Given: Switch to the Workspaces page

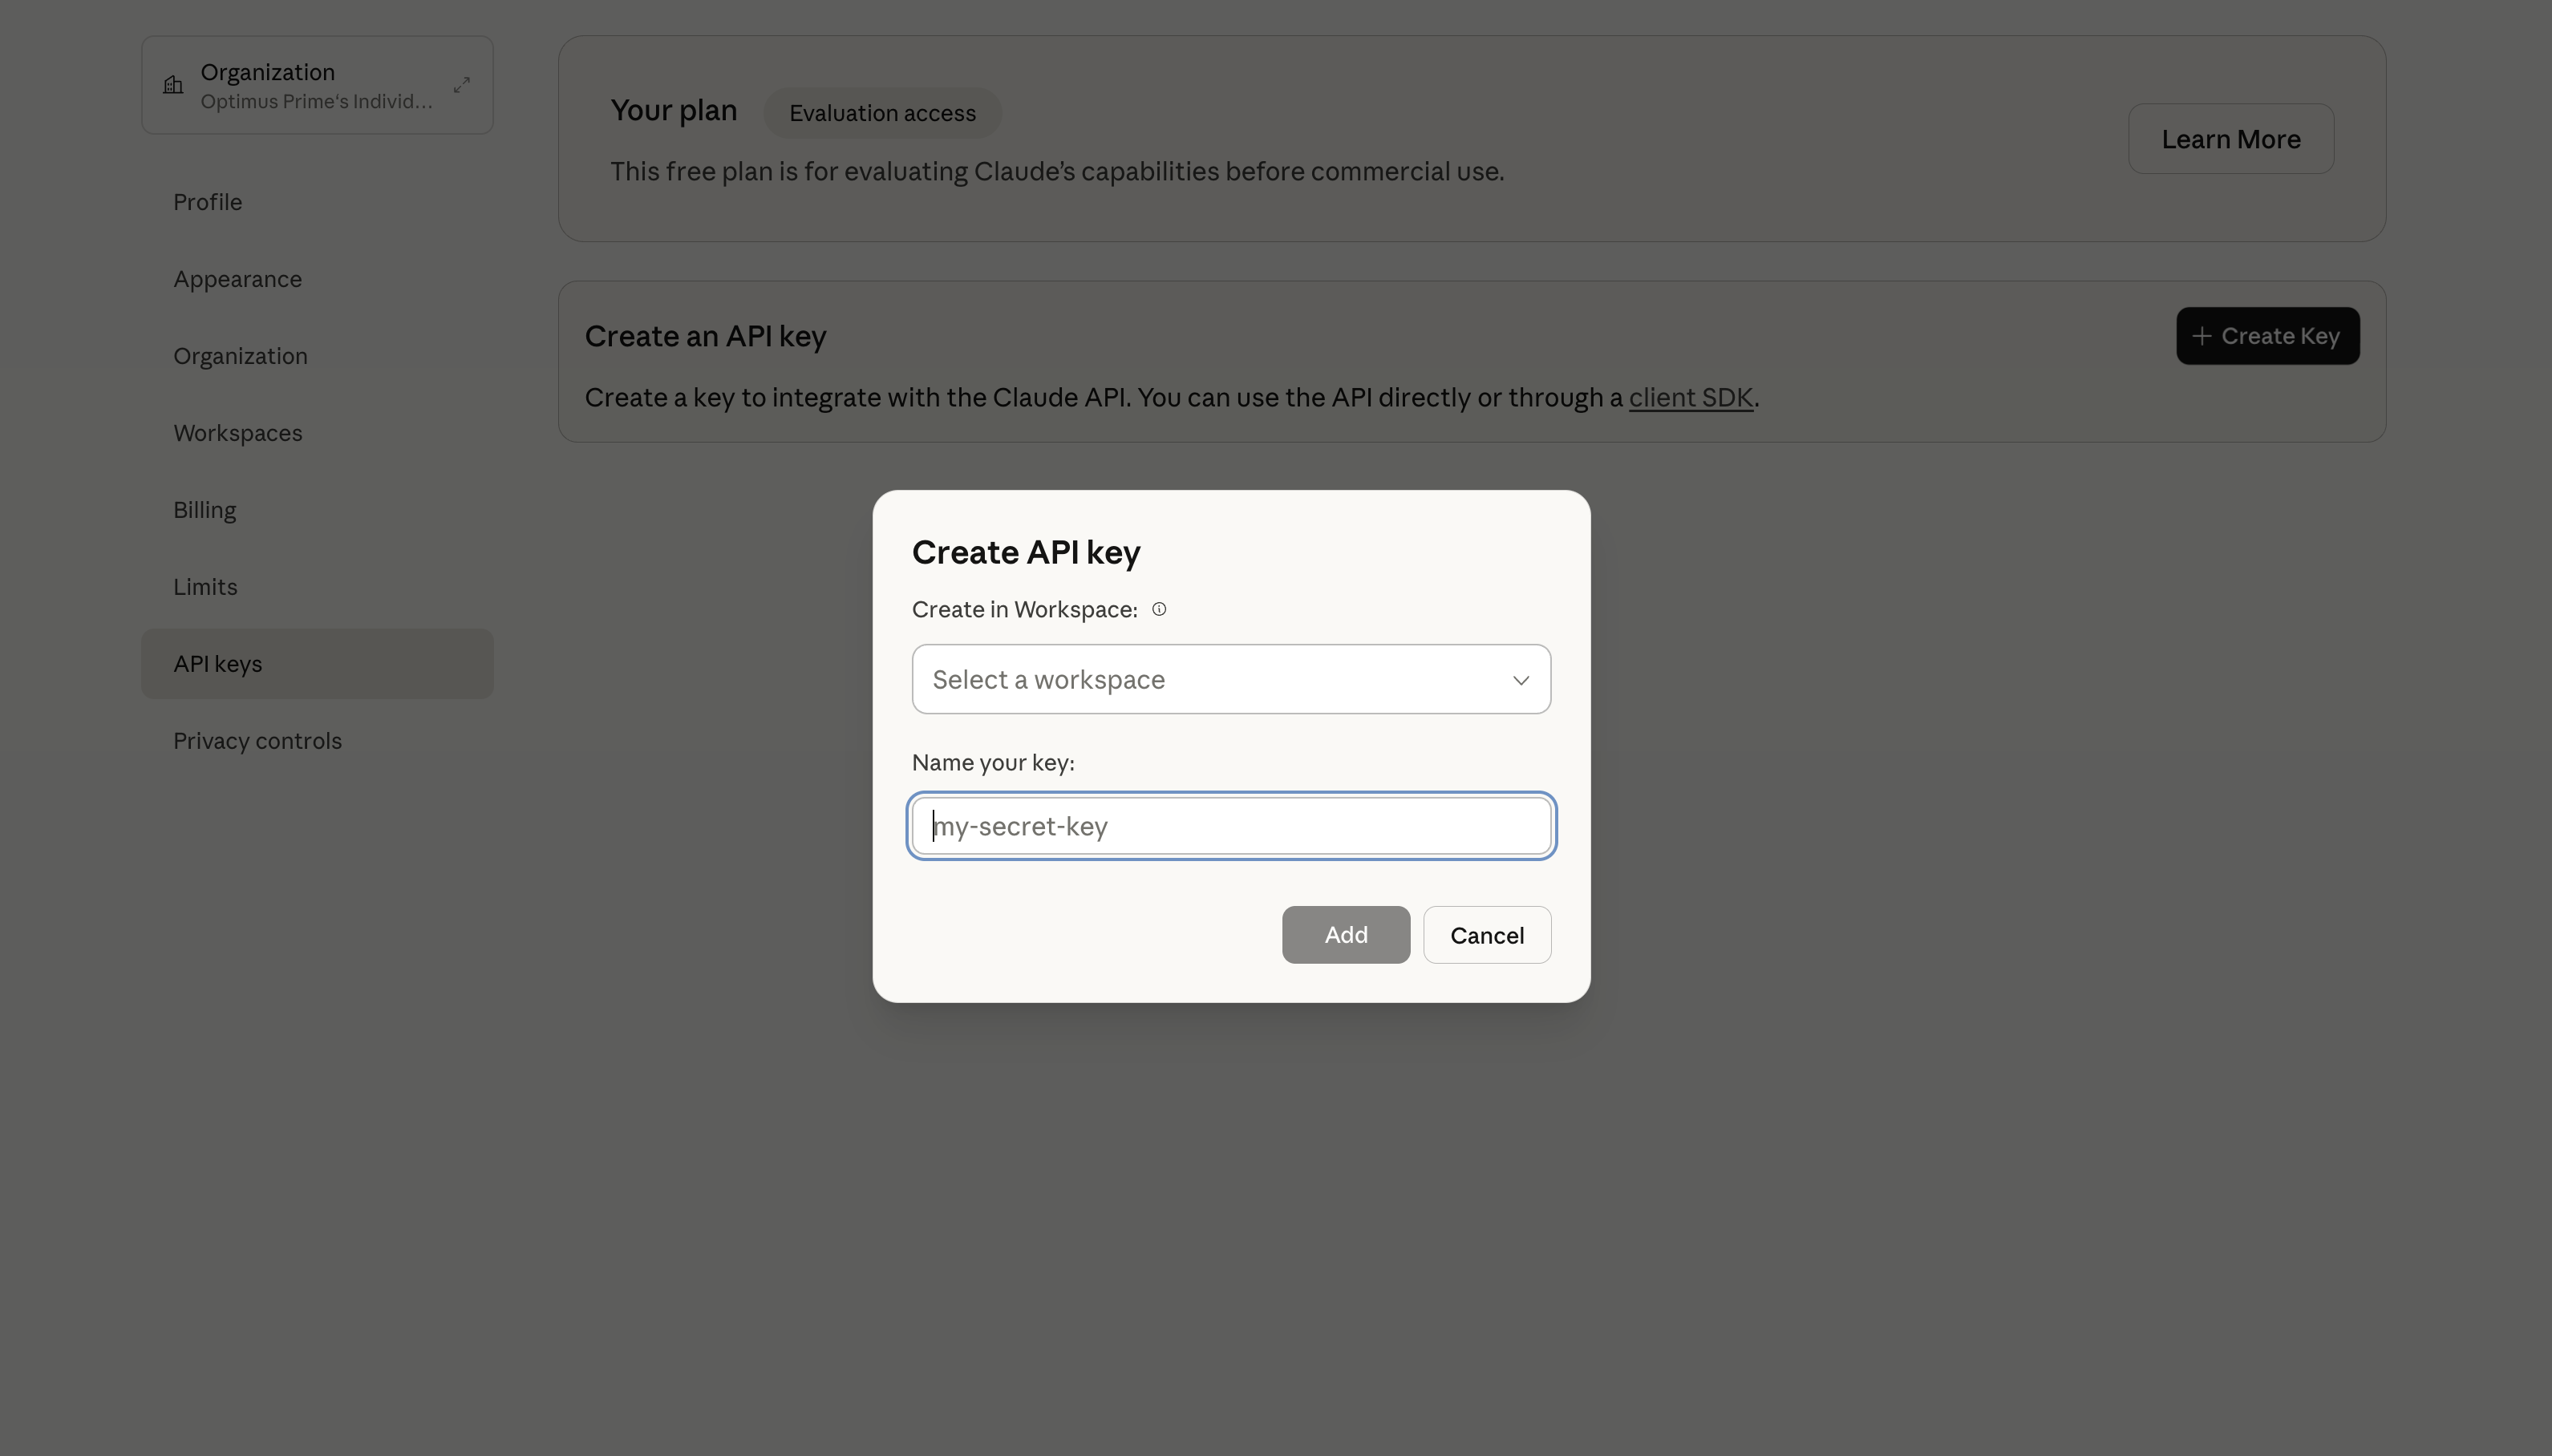Looking at the screenshot, I should [238, 433].
